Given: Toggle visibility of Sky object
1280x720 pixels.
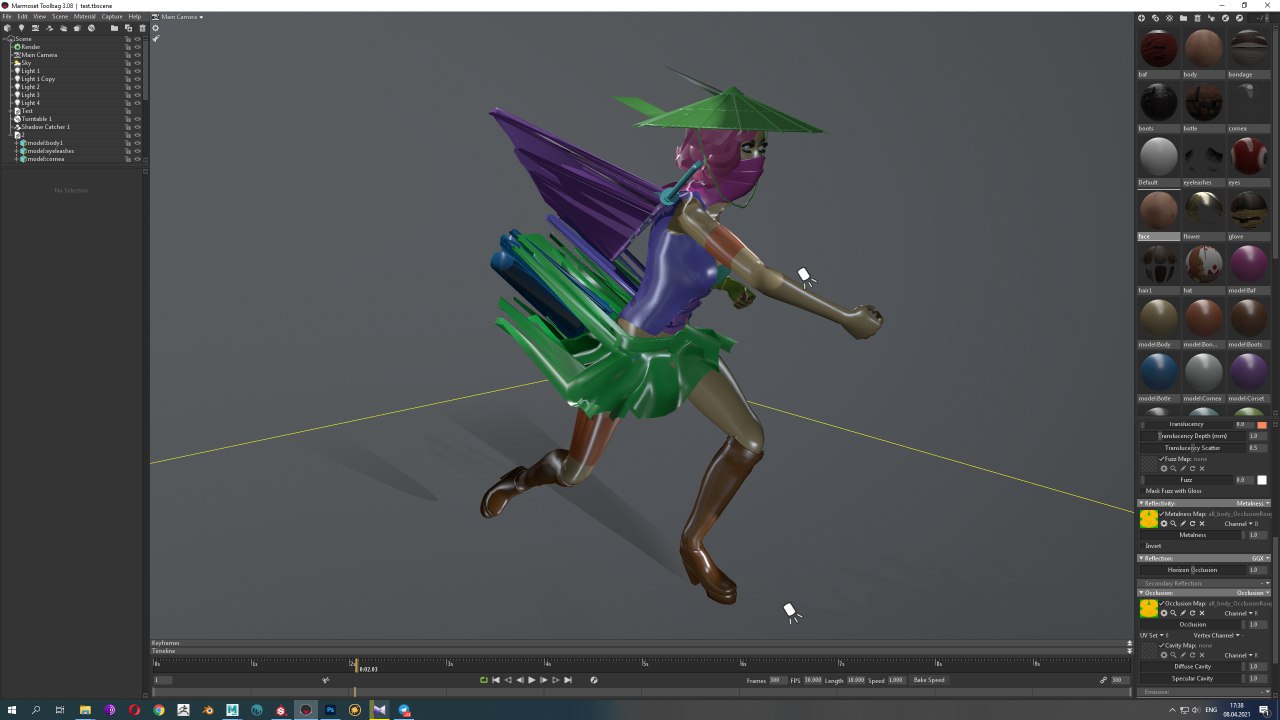Looking at the screenshot, I should (137, 63).
